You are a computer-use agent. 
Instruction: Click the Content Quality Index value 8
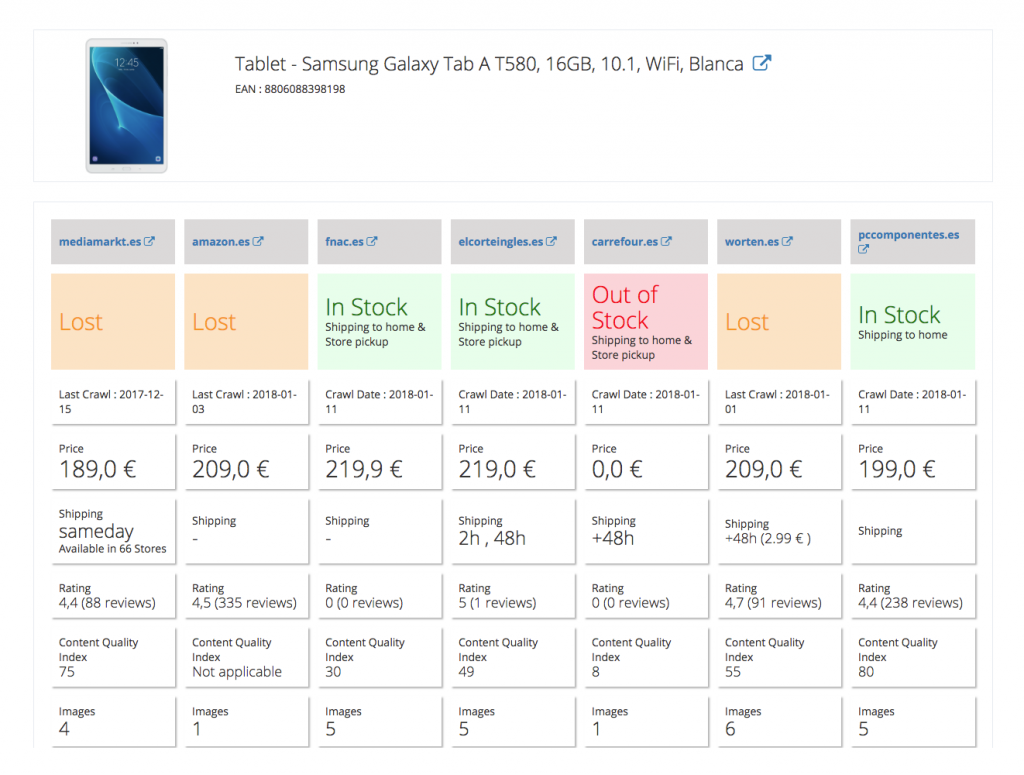(x=596, y=672)
